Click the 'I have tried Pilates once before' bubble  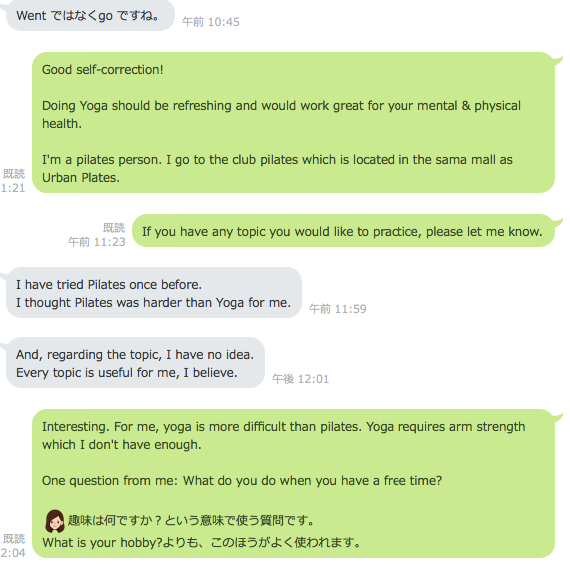(154, 293)
